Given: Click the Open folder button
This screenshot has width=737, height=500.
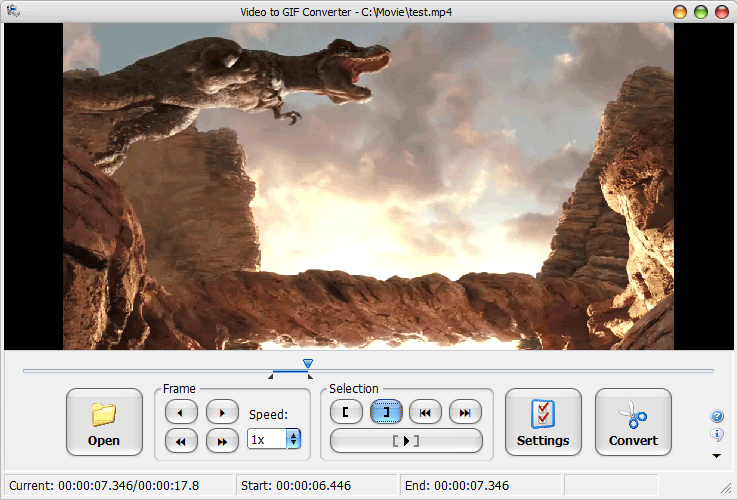Looking at the screenshot, I should (104, 422).
